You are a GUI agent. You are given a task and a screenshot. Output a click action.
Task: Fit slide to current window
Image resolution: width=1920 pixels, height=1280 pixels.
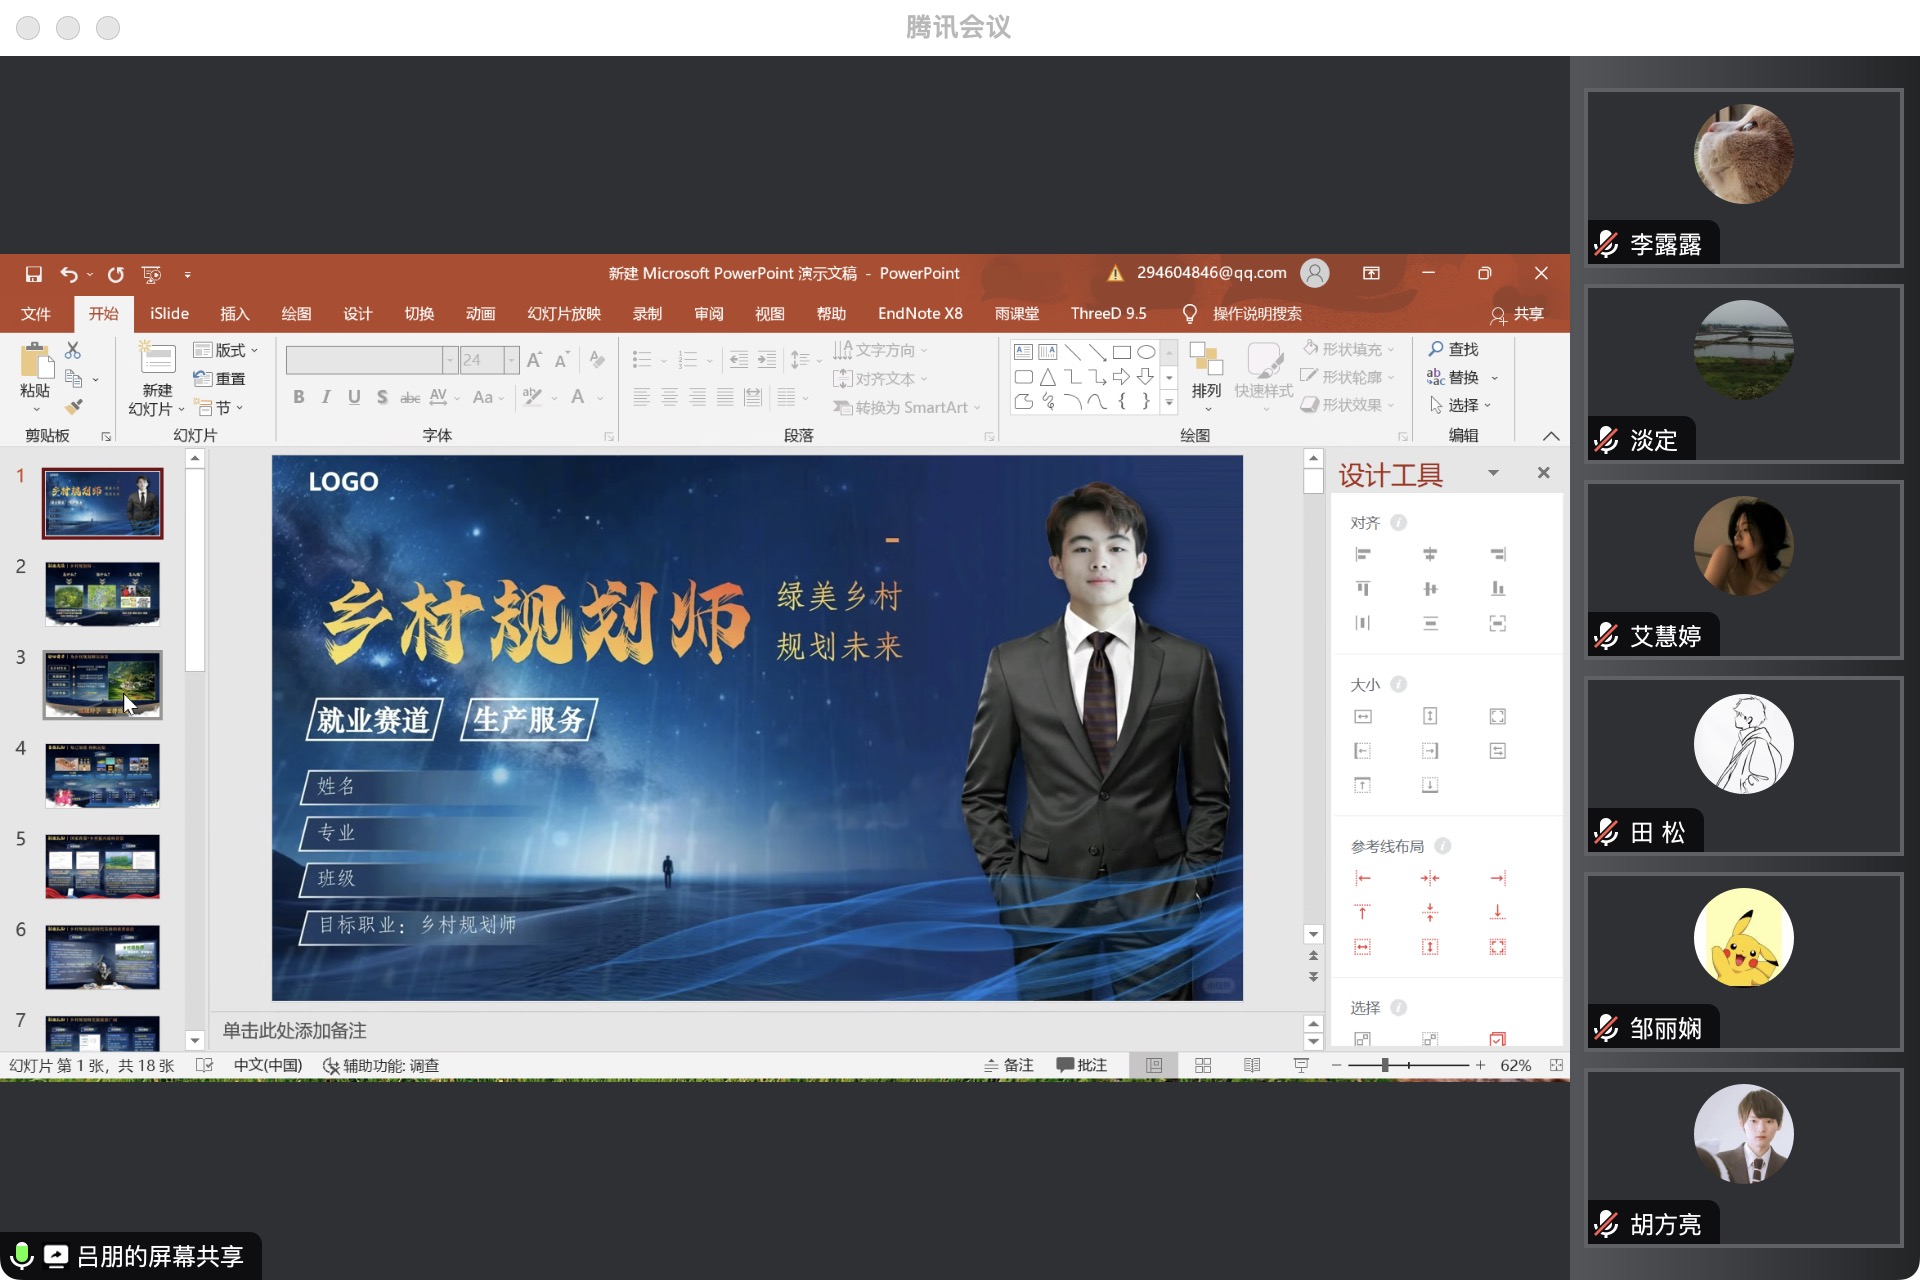click(1556, 1065)
